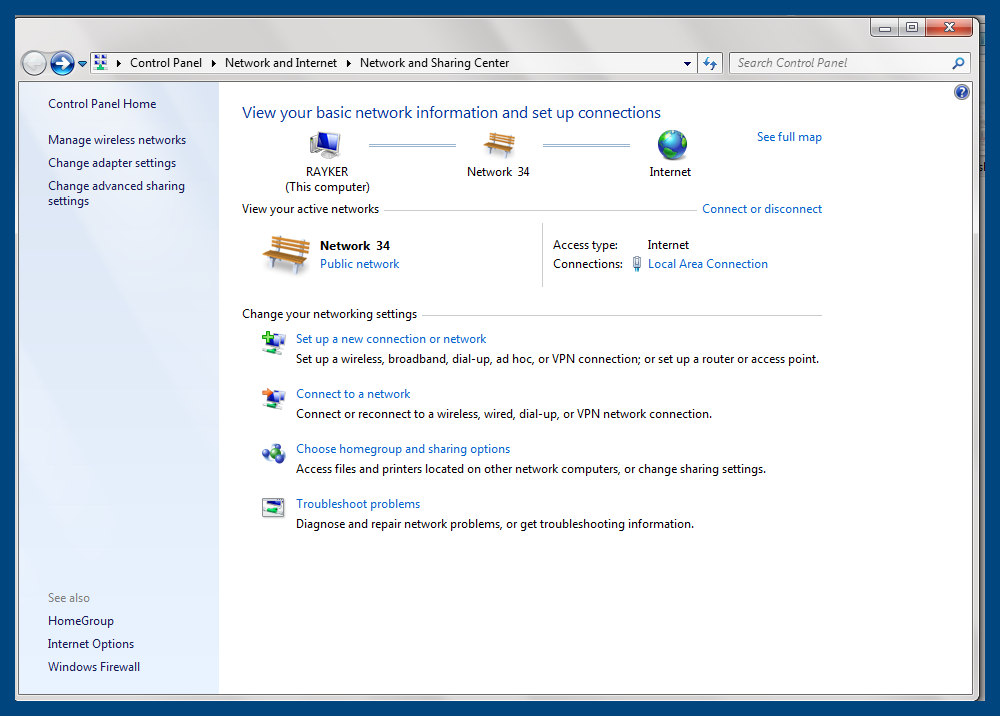Open Help via the question mark icon
Screen dimensions: 1000x716
(x=961, y=91)
